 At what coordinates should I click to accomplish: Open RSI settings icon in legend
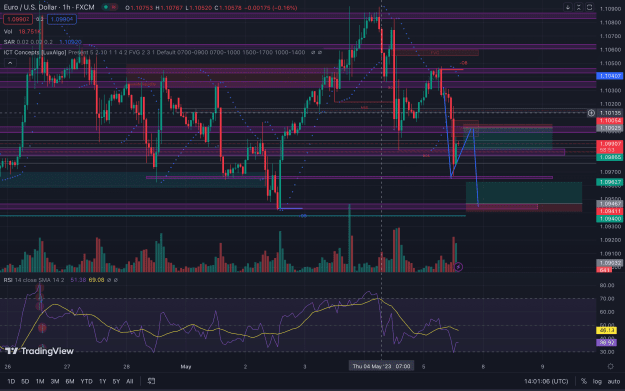pyautogui.click(x=116, y=280)
